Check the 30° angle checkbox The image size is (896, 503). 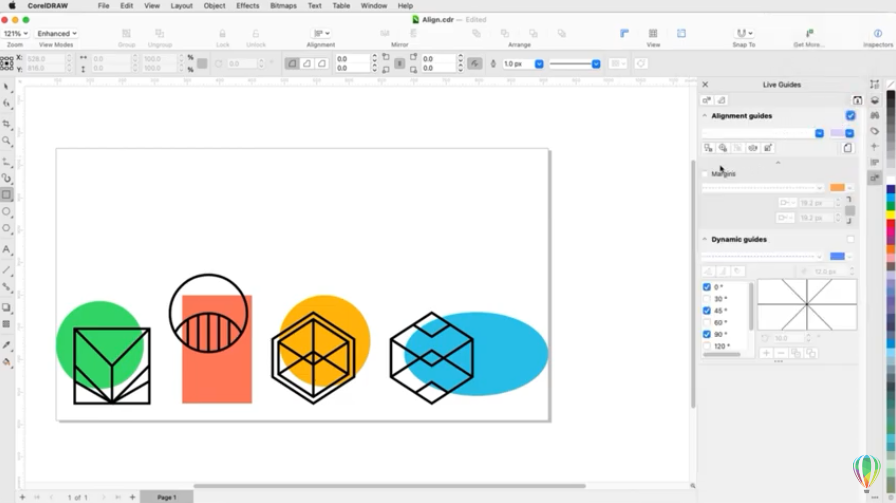(x=707, y=299)
